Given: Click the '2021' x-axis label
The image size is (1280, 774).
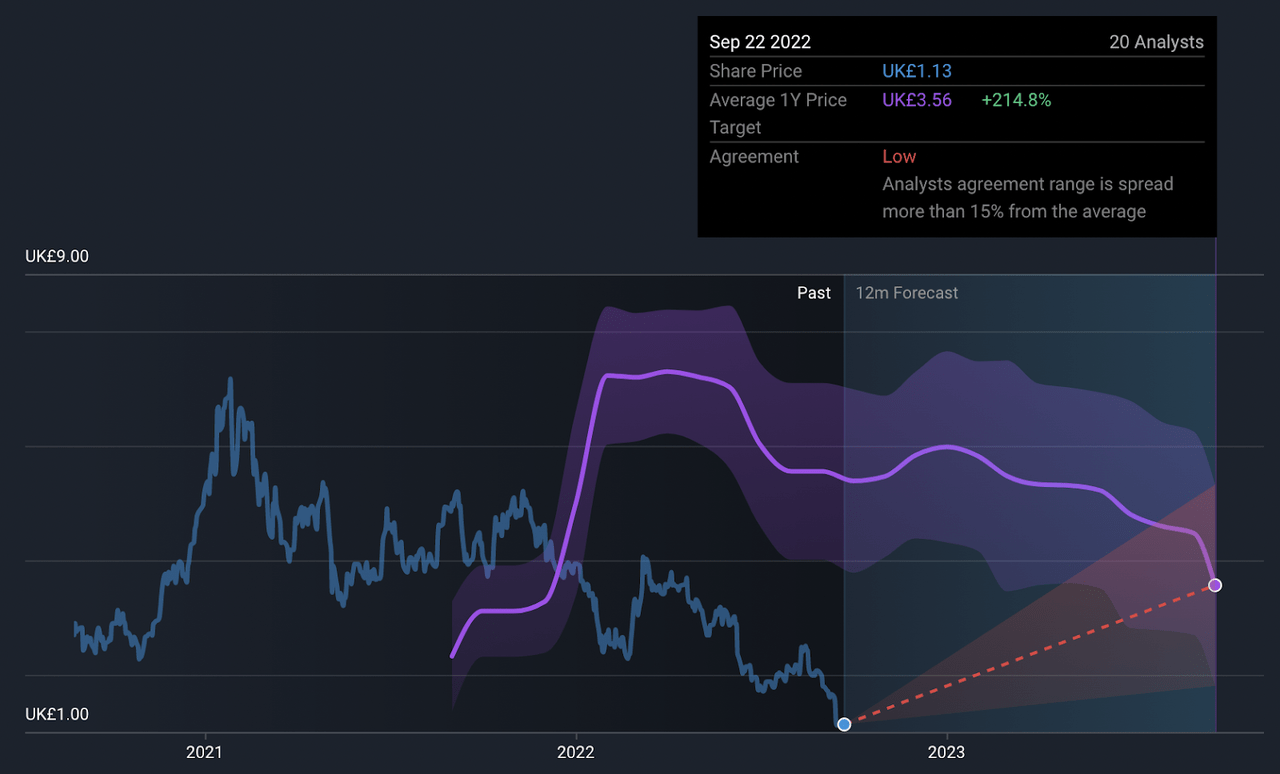Looking at the screenshot, I should pos(204,752).
